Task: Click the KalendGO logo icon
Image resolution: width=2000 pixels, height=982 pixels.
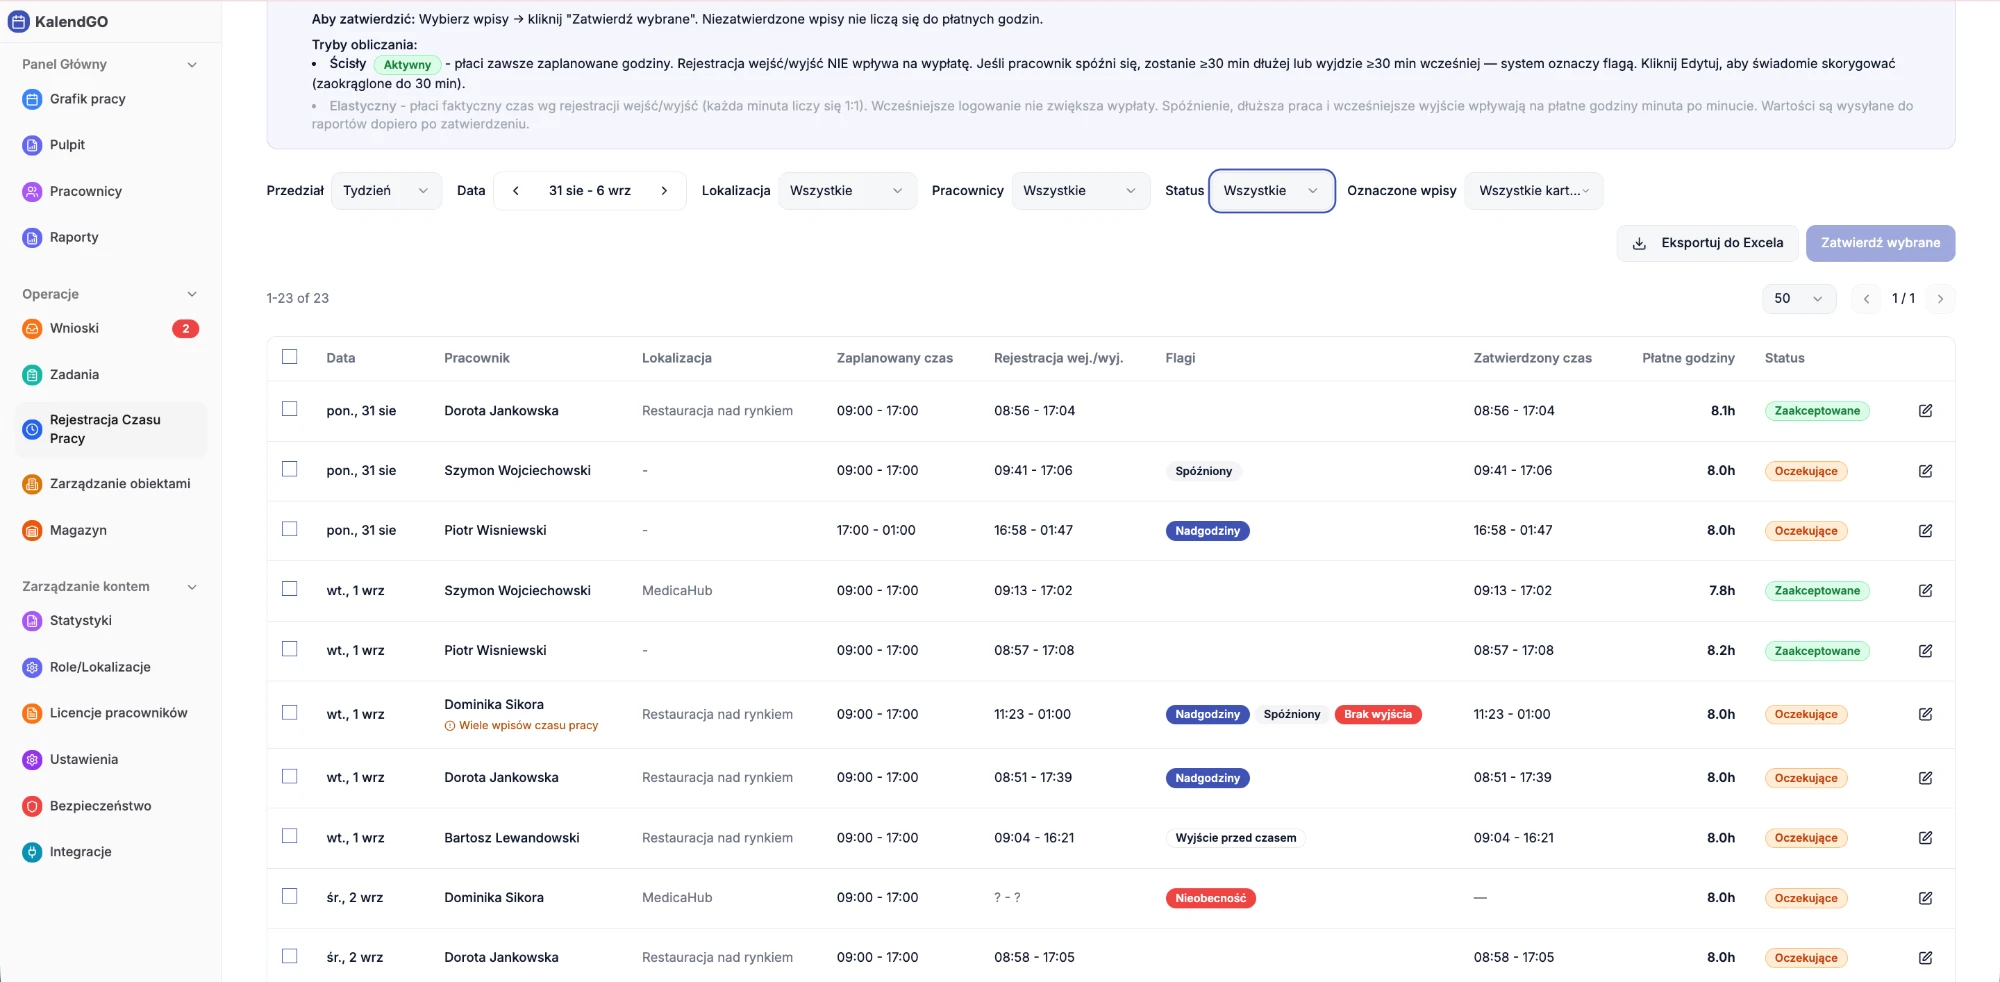Action: point(19,21)
